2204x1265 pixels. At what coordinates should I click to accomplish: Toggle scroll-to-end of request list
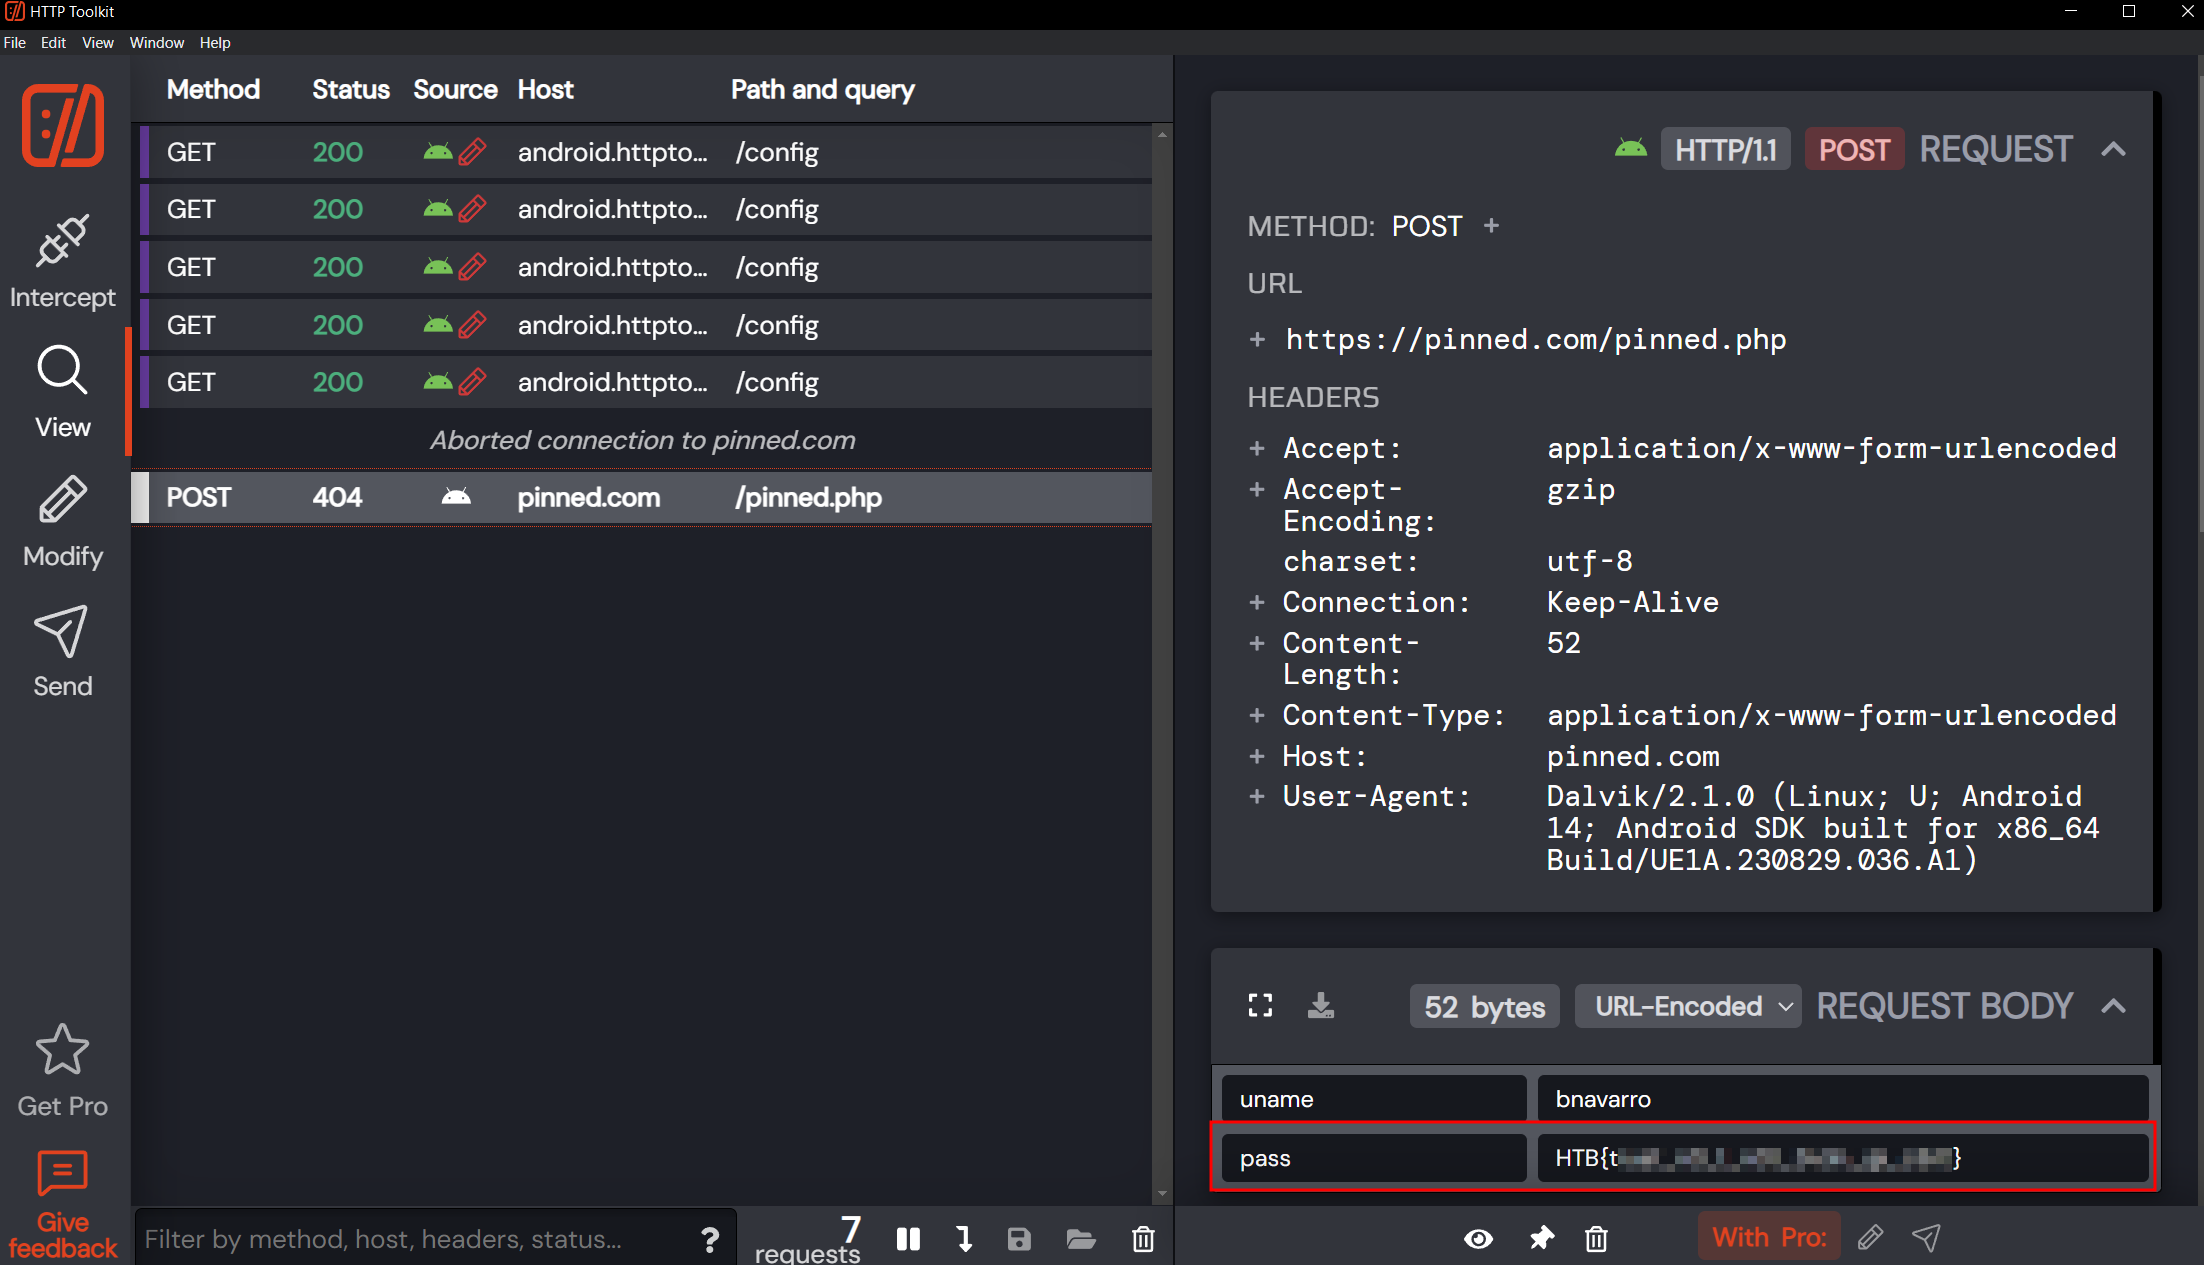[x=964, y=1240]
